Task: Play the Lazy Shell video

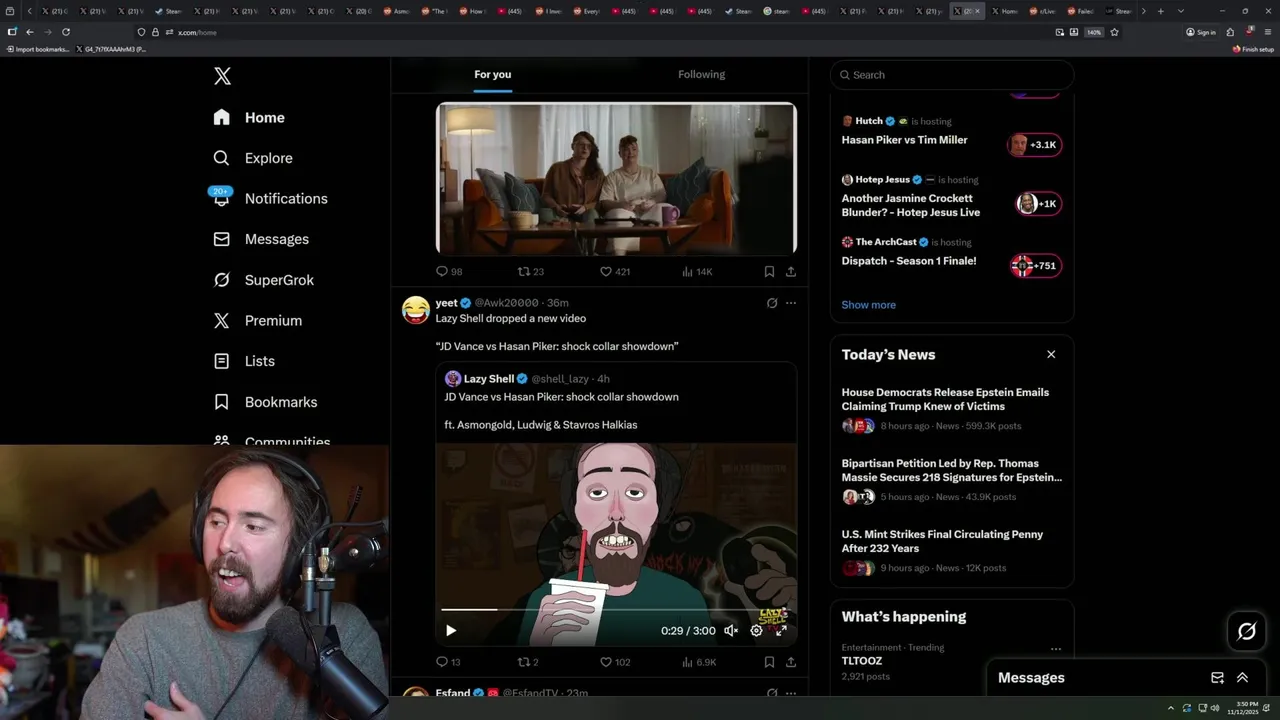Action: point(451,630)
